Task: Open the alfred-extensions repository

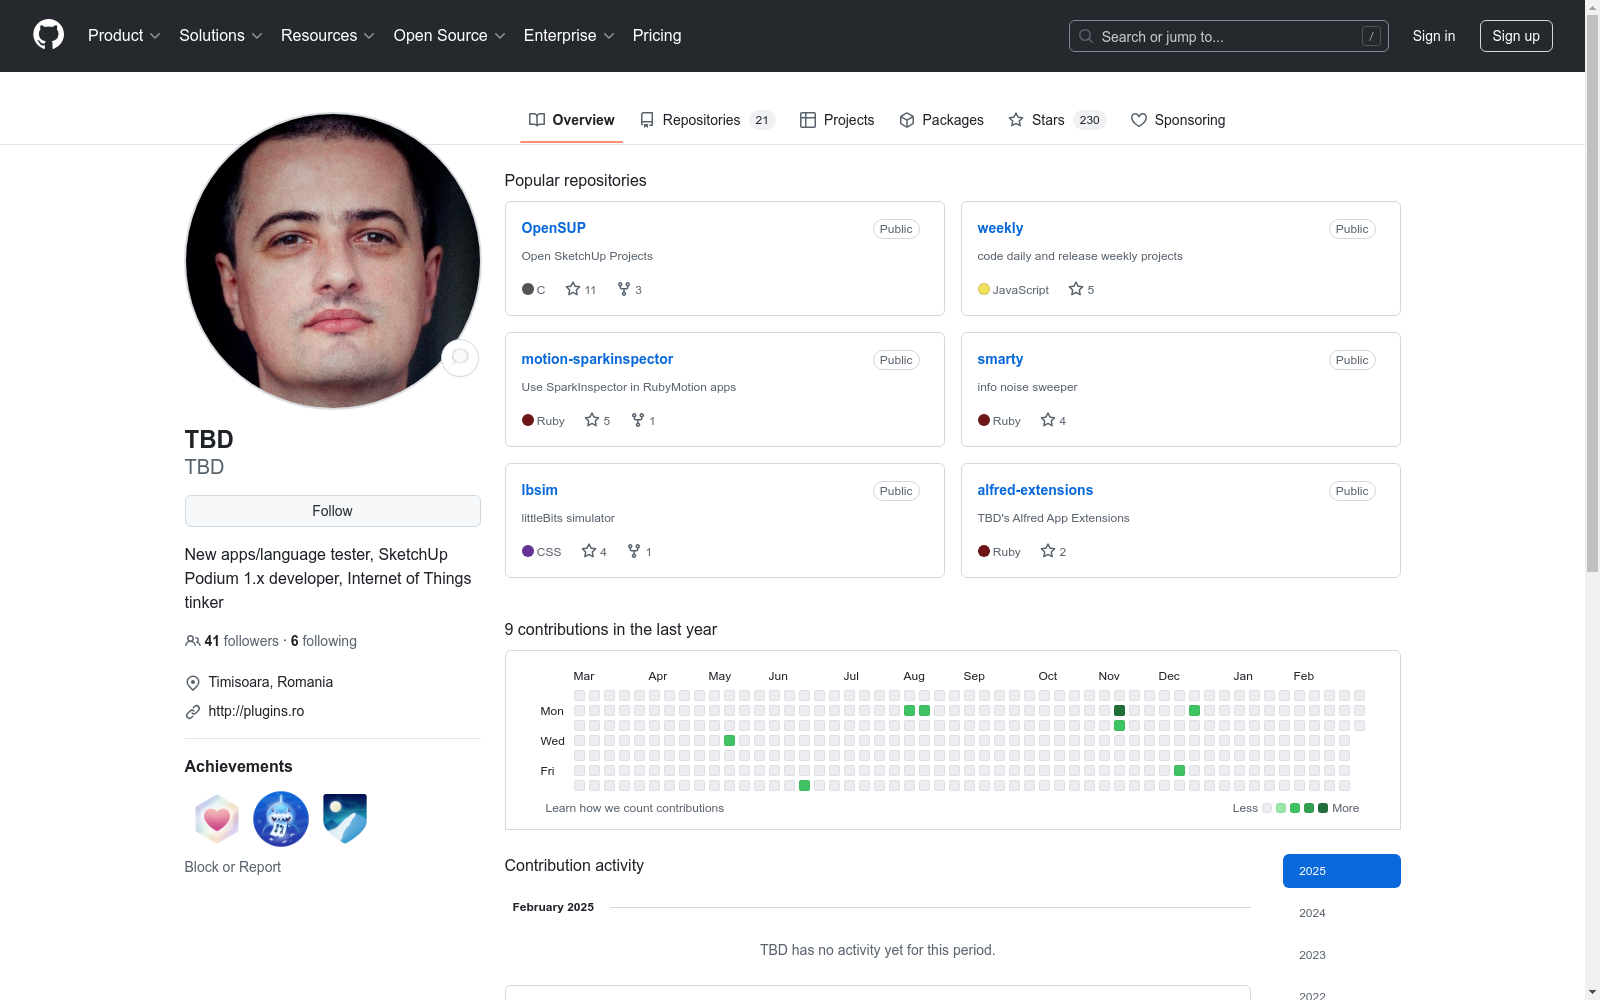Action: tap(1035, 490)
